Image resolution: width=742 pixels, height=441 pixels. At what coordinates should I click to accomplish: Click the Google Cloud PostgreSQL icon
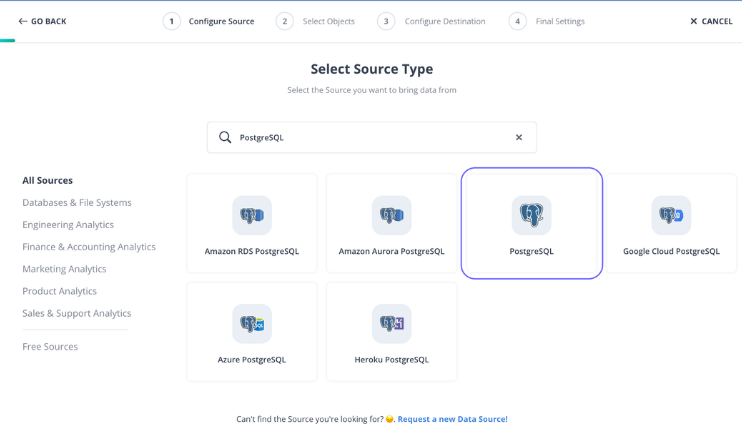(x=671, y=215)
